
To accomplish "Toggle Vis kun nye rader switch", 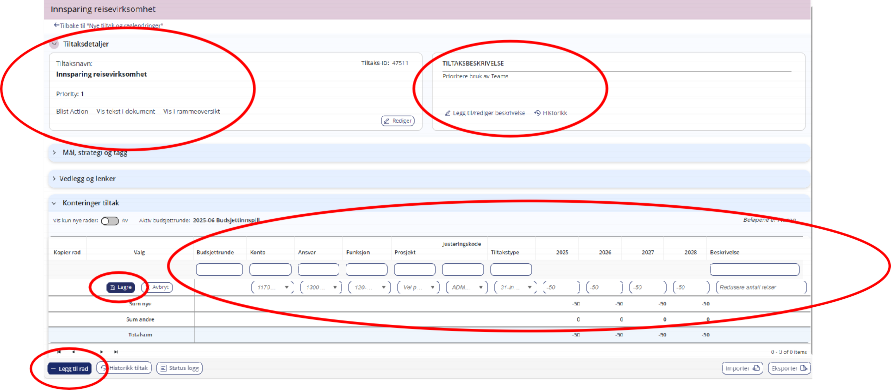I will point(110,221).
